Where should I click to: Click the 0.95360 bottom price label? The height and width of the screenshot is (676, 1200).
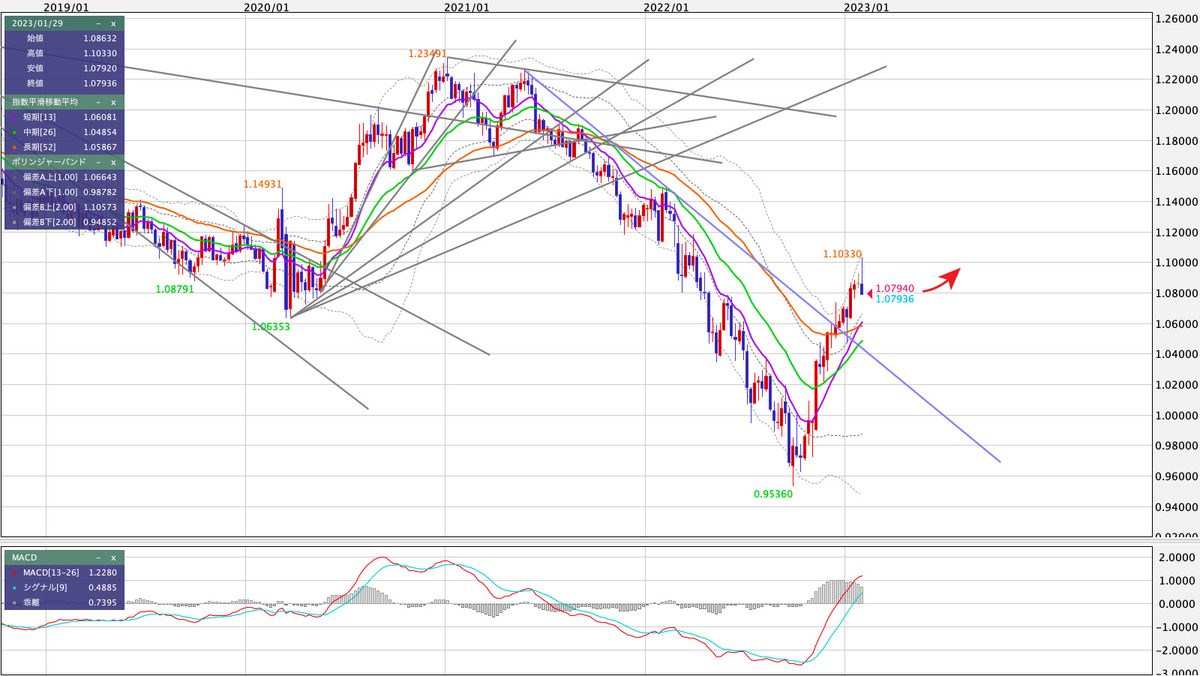772,495
